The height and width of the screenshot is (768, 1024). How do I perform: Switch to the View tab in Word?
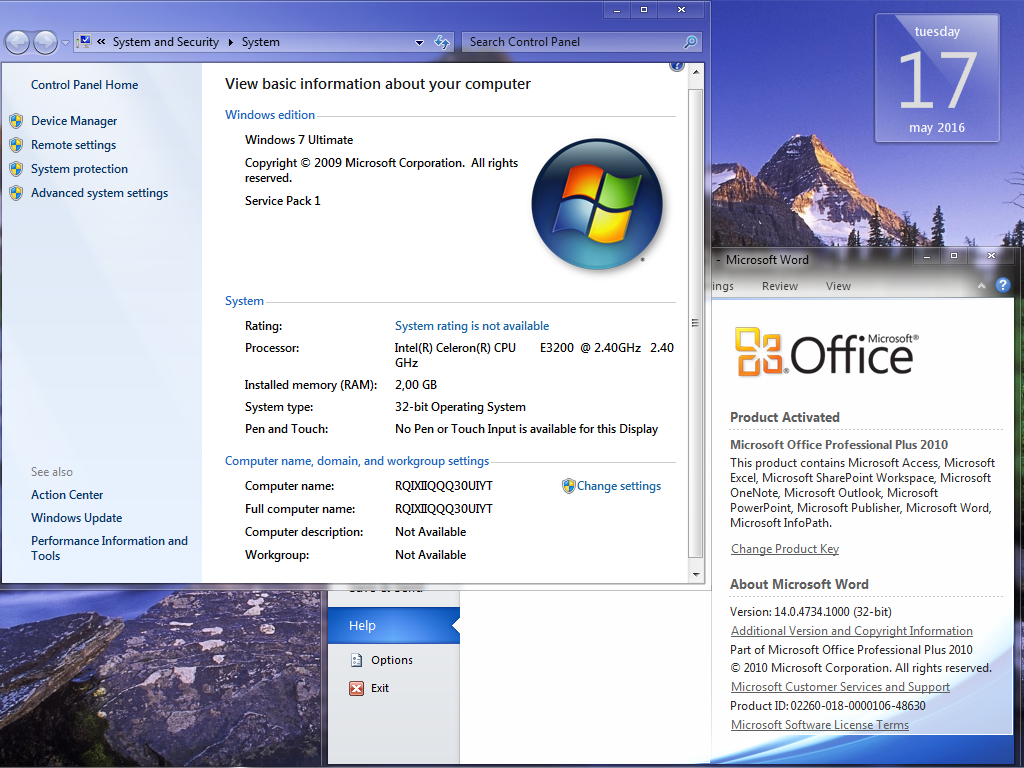pos(838,286)
